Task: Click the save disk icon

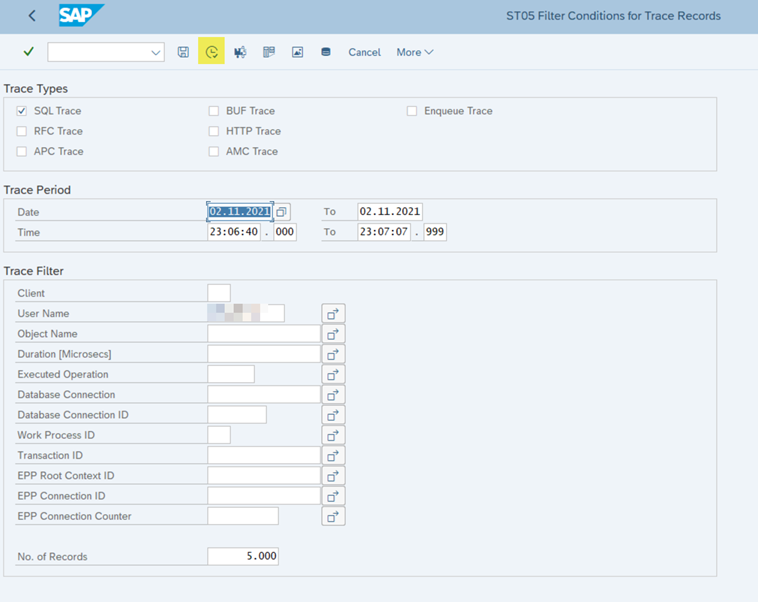Action: (x=183, y=52)
